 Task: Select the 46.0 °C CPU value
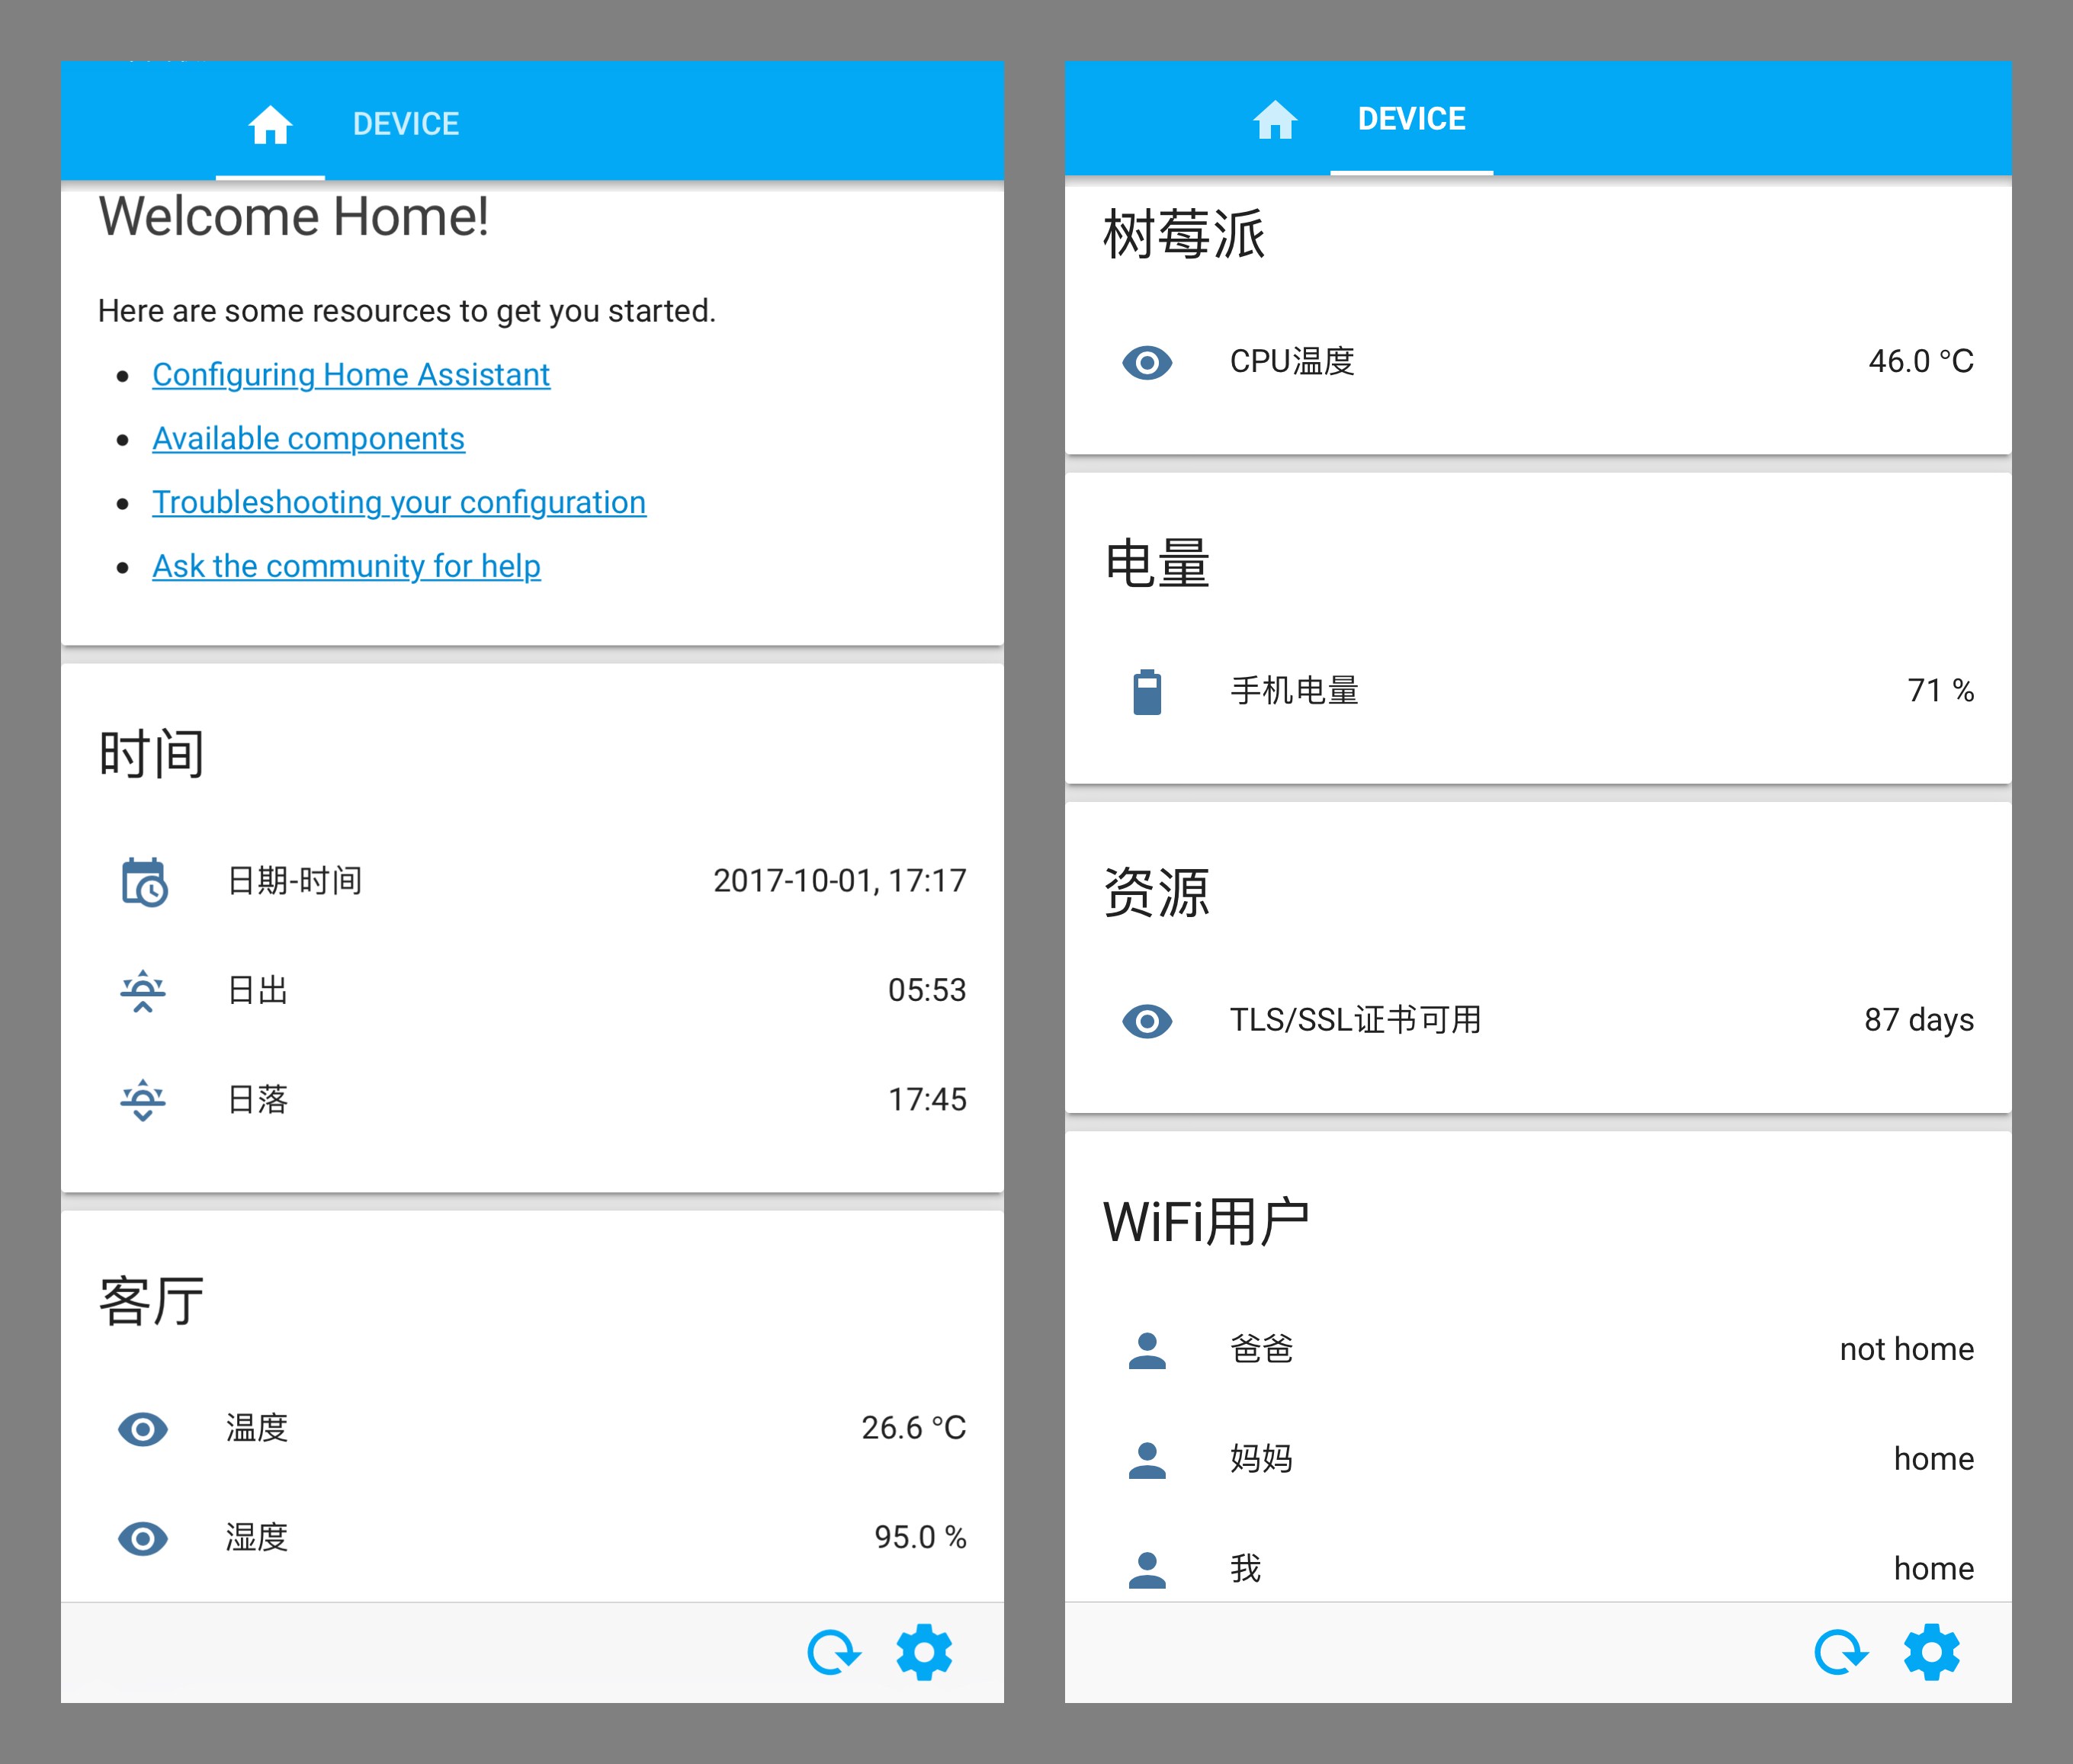(x=1921, y=361)
